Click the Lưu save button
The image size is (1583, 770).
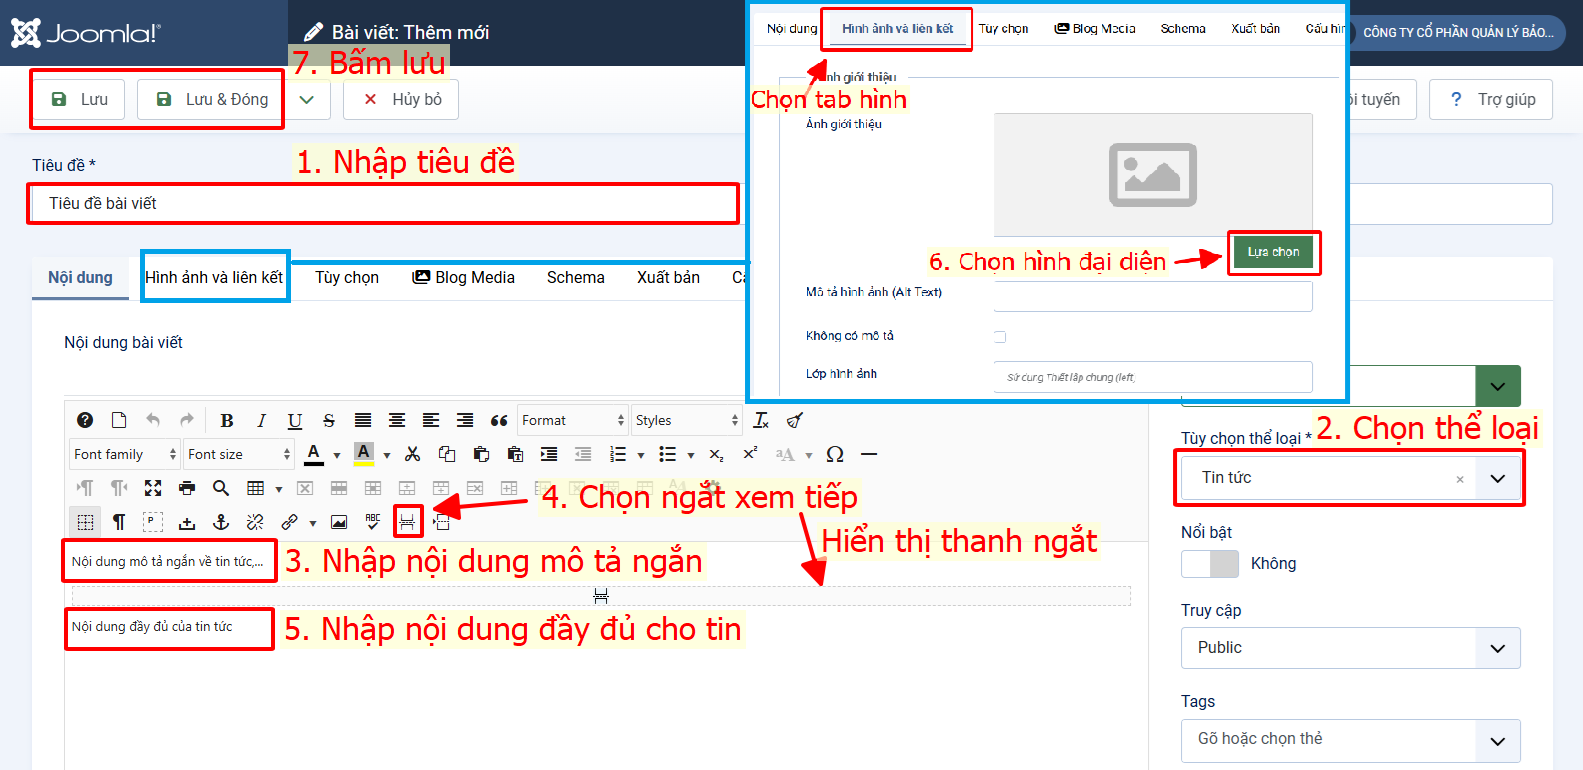coord(79,100)
